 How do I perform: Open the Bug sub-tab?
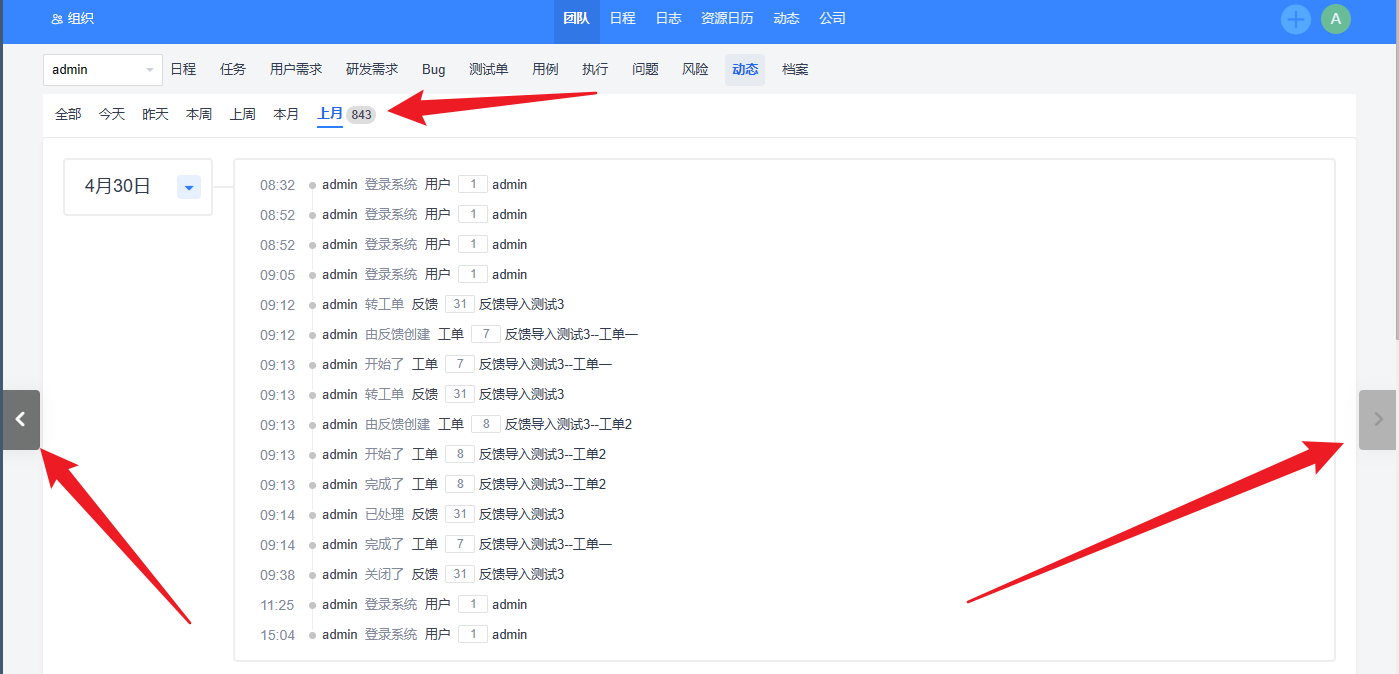click(x=433, y=70)
